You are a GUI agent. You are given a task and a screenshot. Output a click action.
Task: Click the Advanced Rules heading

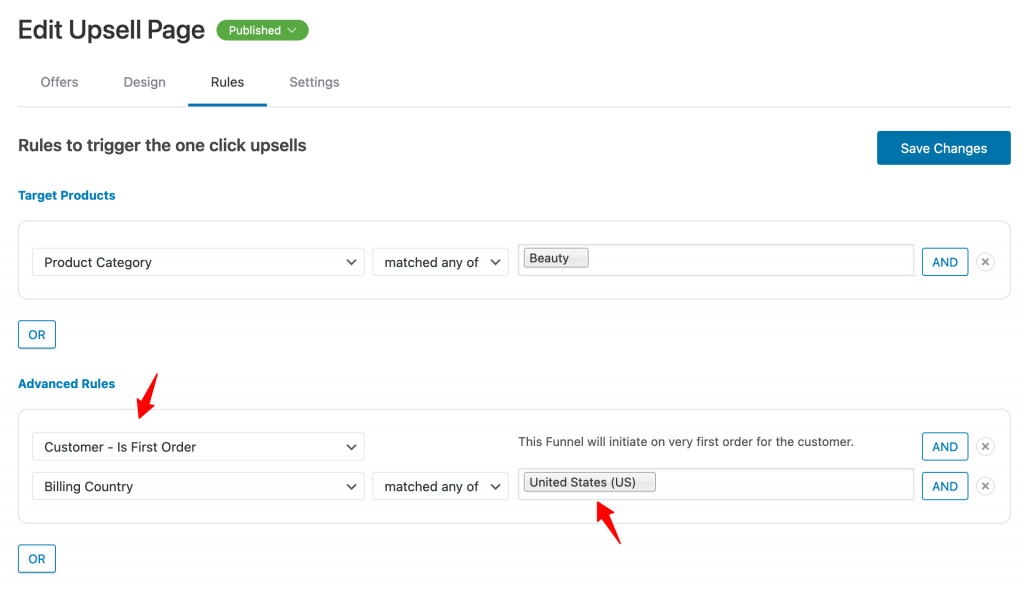67,384
